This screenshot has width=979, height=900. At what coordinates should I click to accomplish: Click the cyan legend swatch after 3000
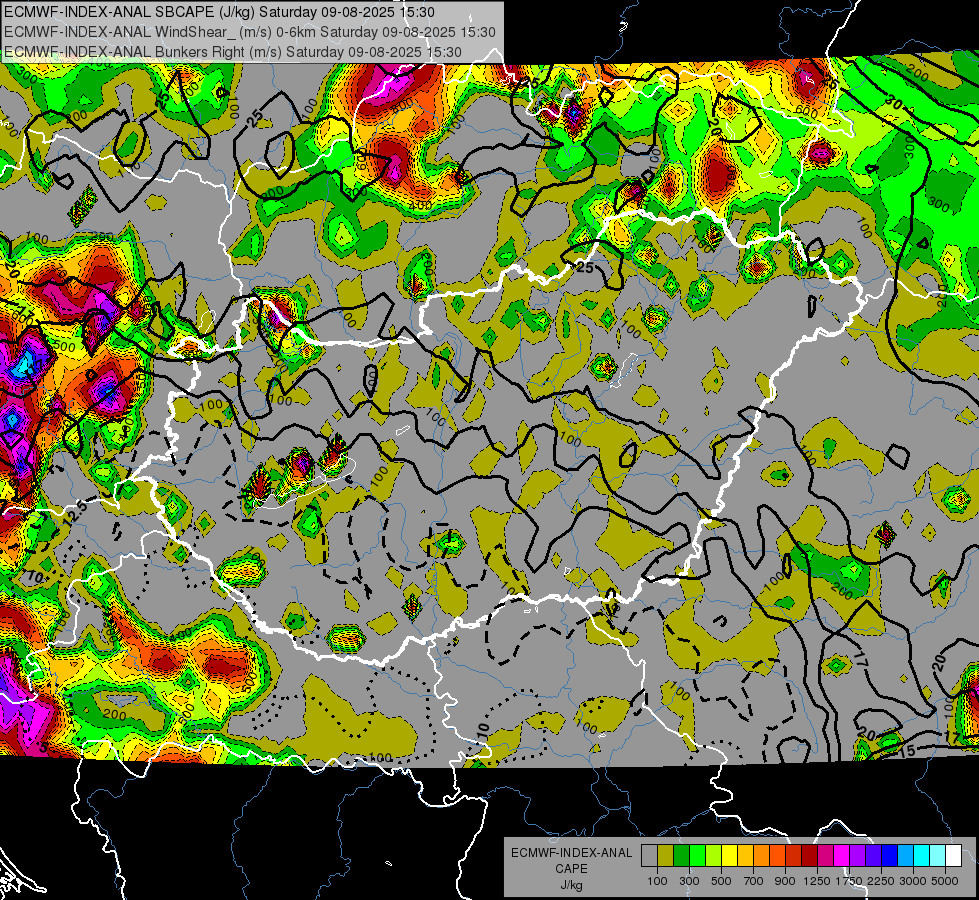coord(922,856)
